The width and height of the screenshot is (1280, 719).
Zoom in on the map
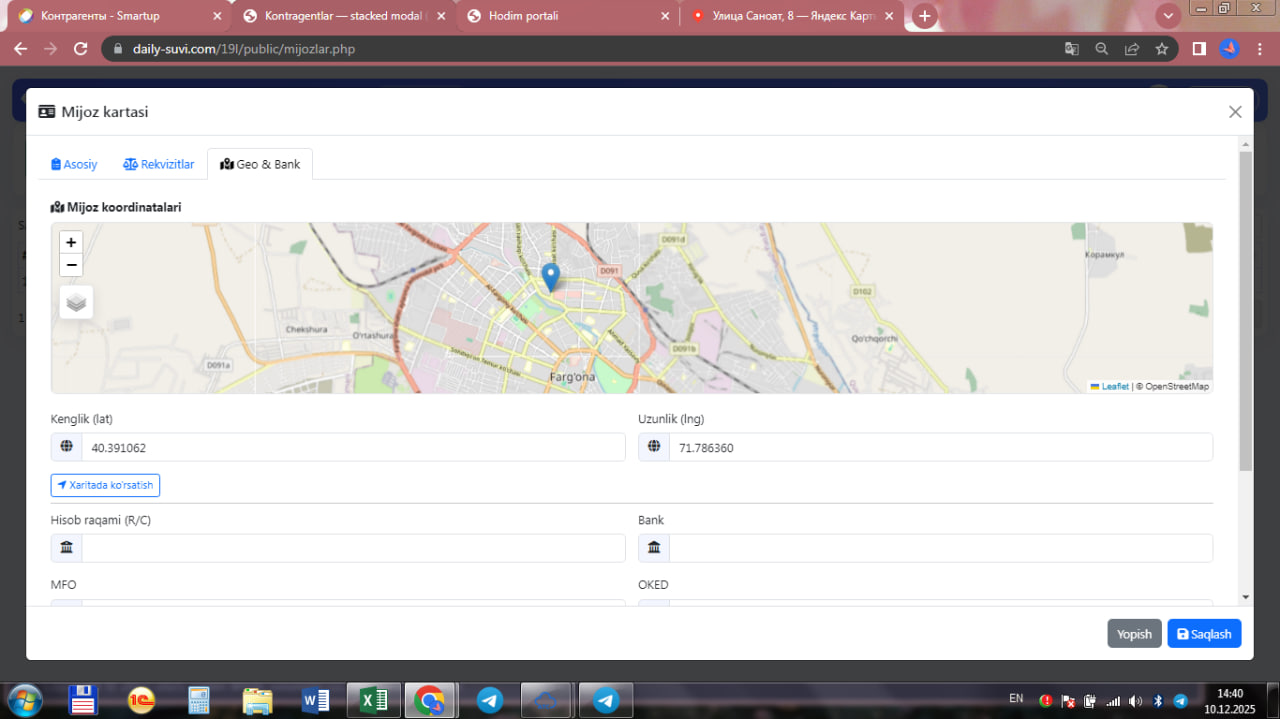[x=71, y=242]
